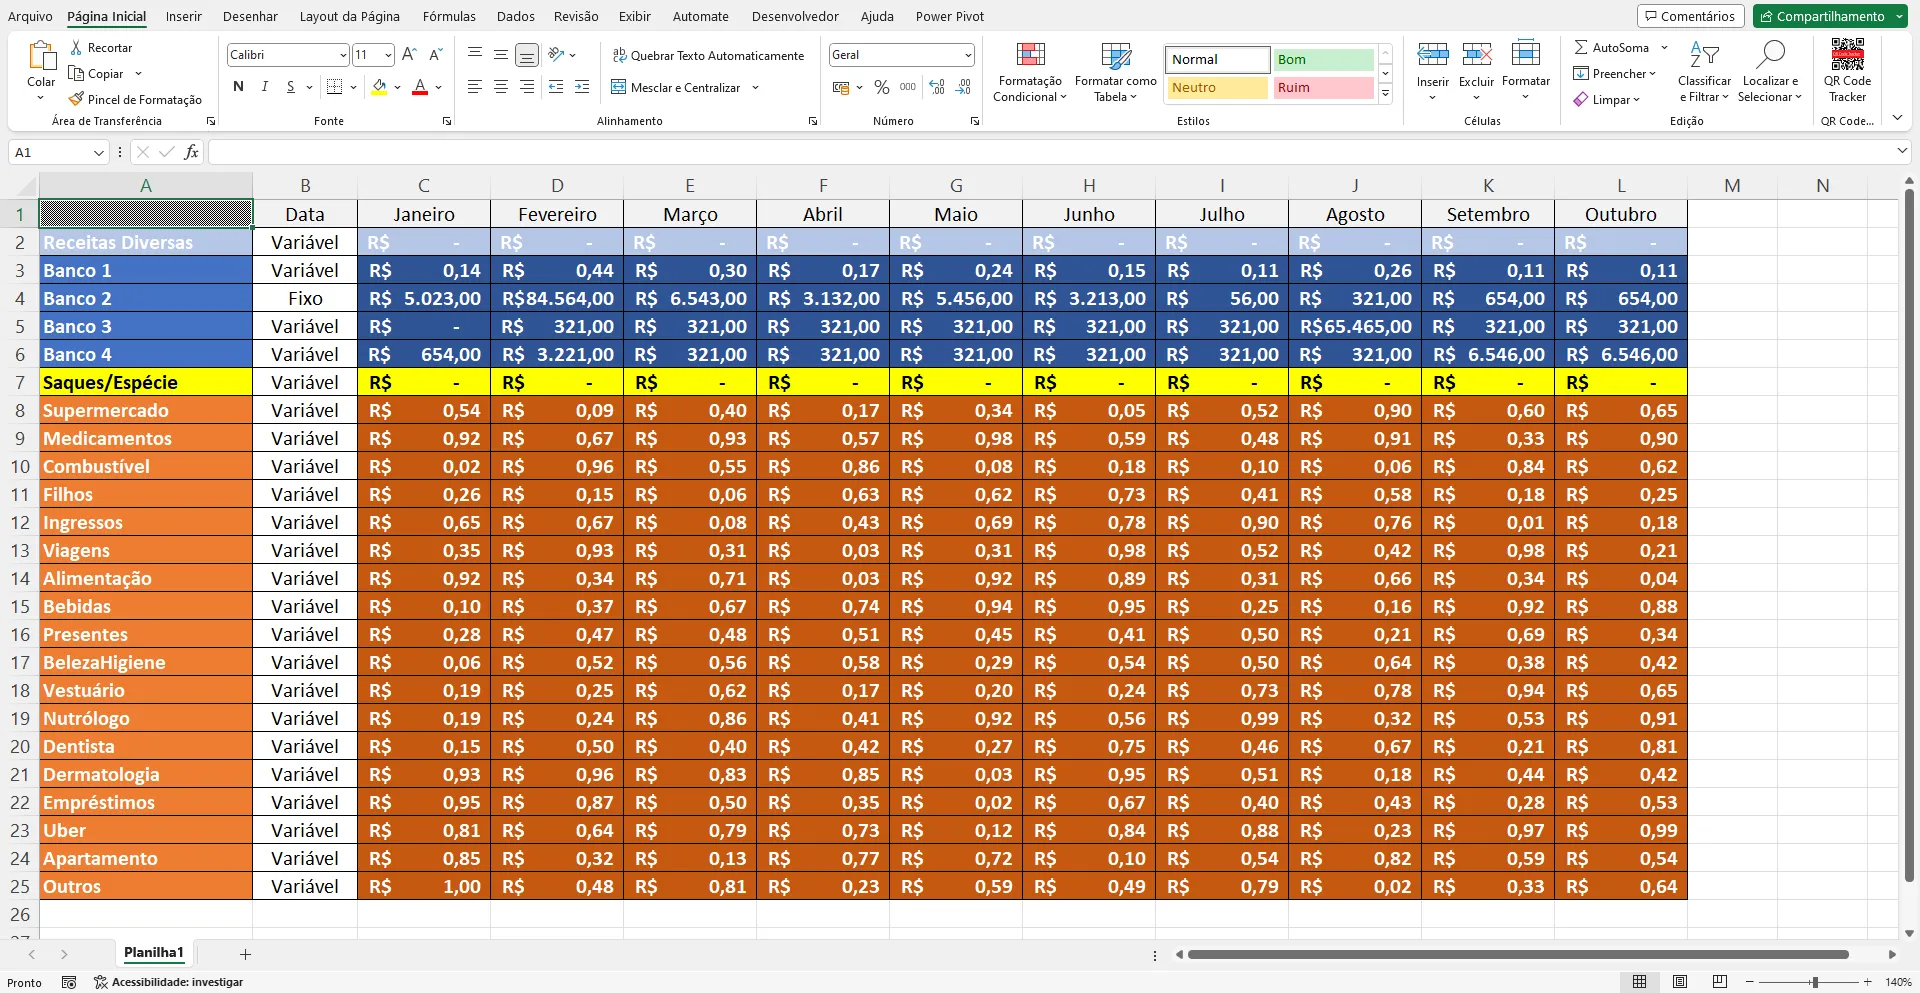Toggle italic I formatting
1920x993 pixels.
(264, 87)
